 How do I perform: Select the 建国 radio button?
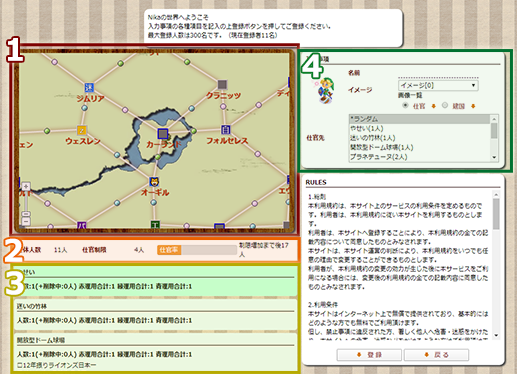pos(445,105)
